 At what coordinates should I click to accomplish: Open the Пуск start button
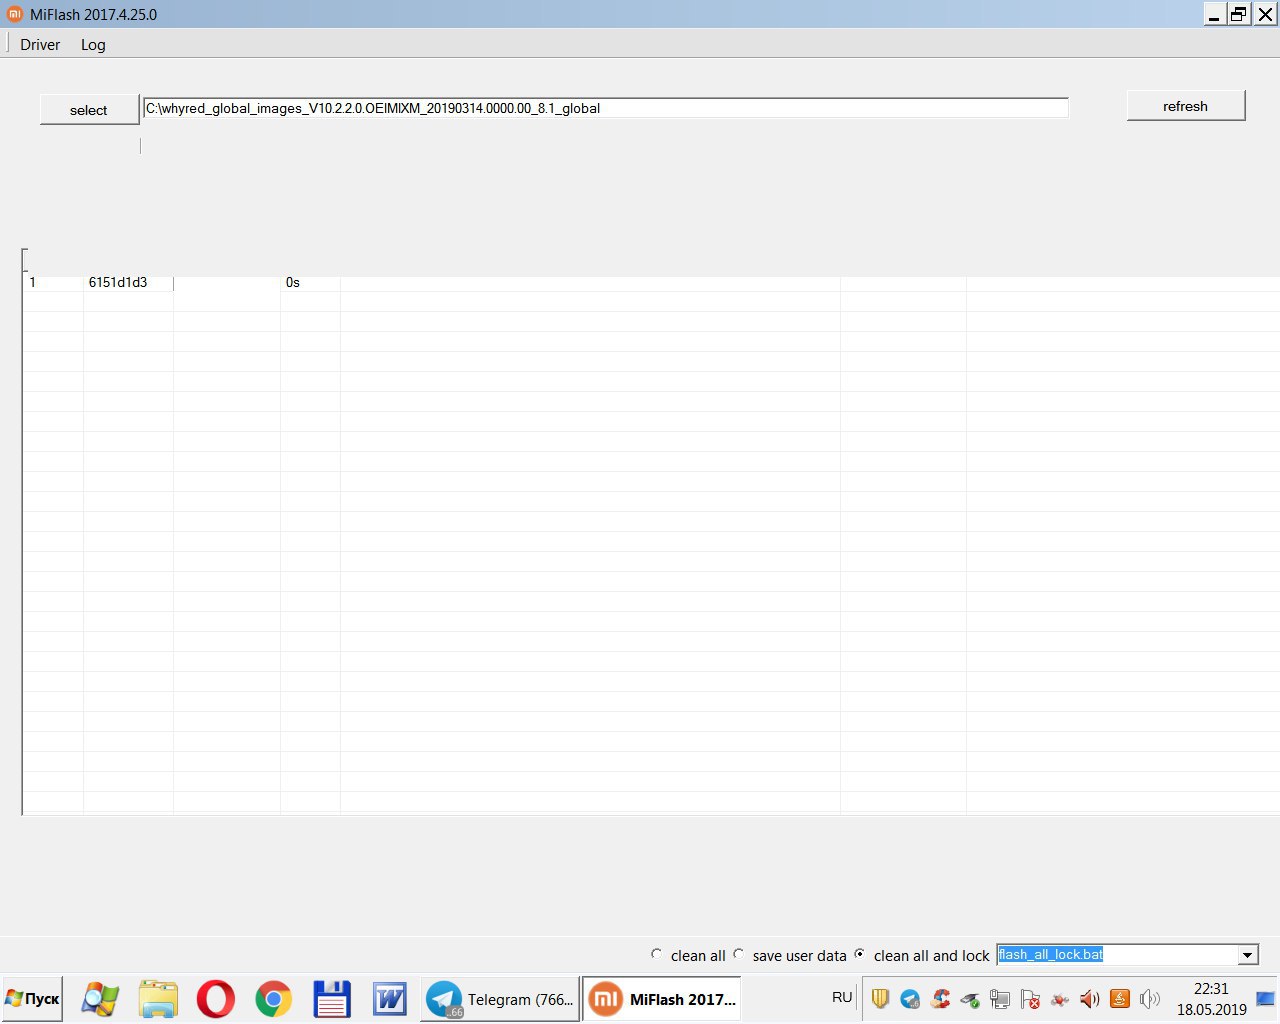coord(32,999)
